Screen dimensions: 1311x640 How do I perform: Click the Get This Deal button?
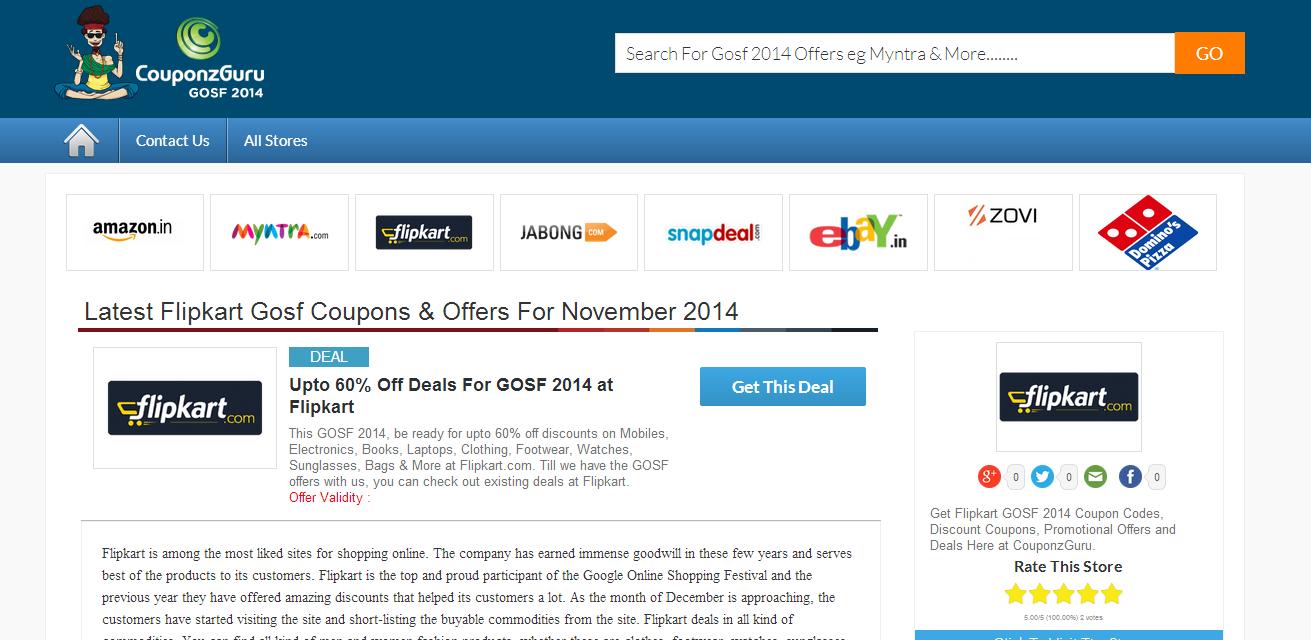pos(783,387)
